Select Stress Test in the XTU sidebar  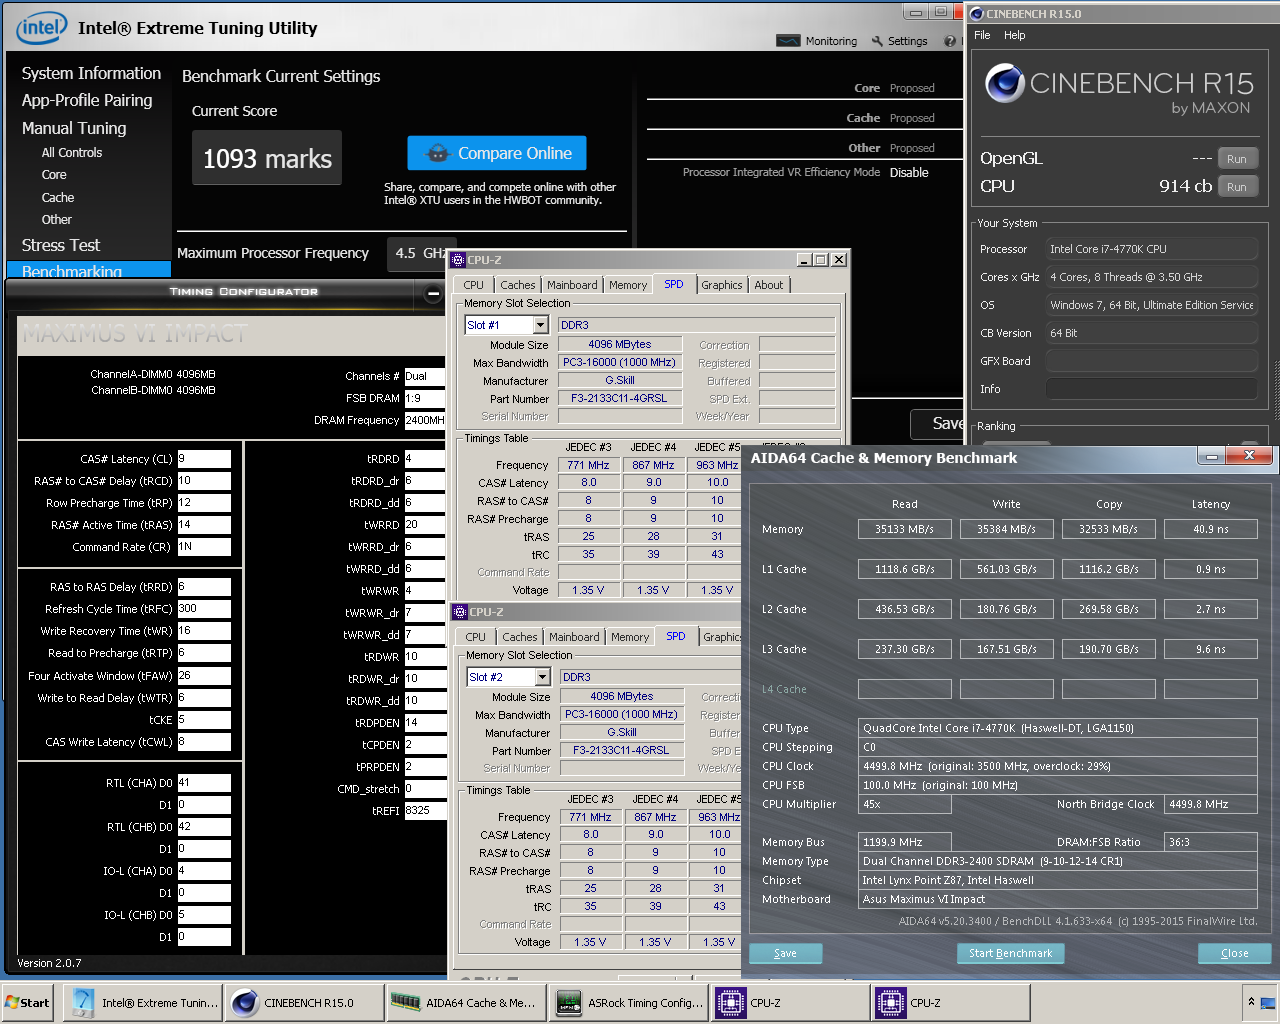pos(61,245)
